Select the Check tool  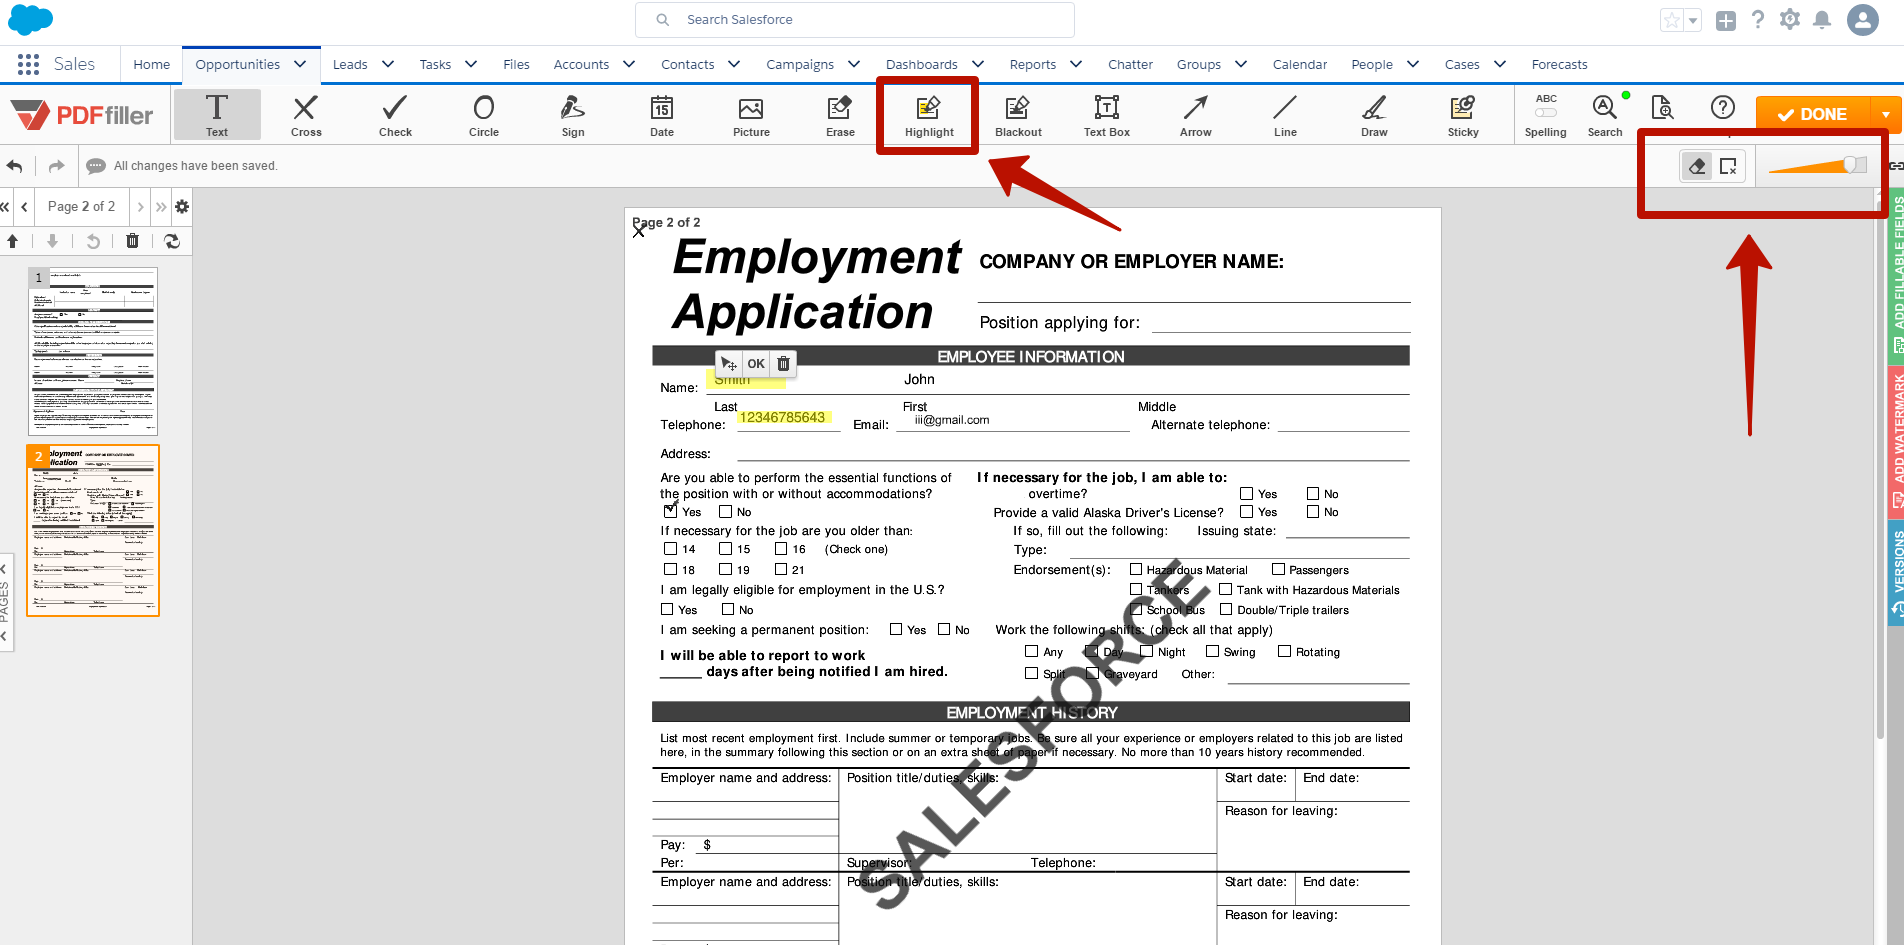click(x=395, y=114)
